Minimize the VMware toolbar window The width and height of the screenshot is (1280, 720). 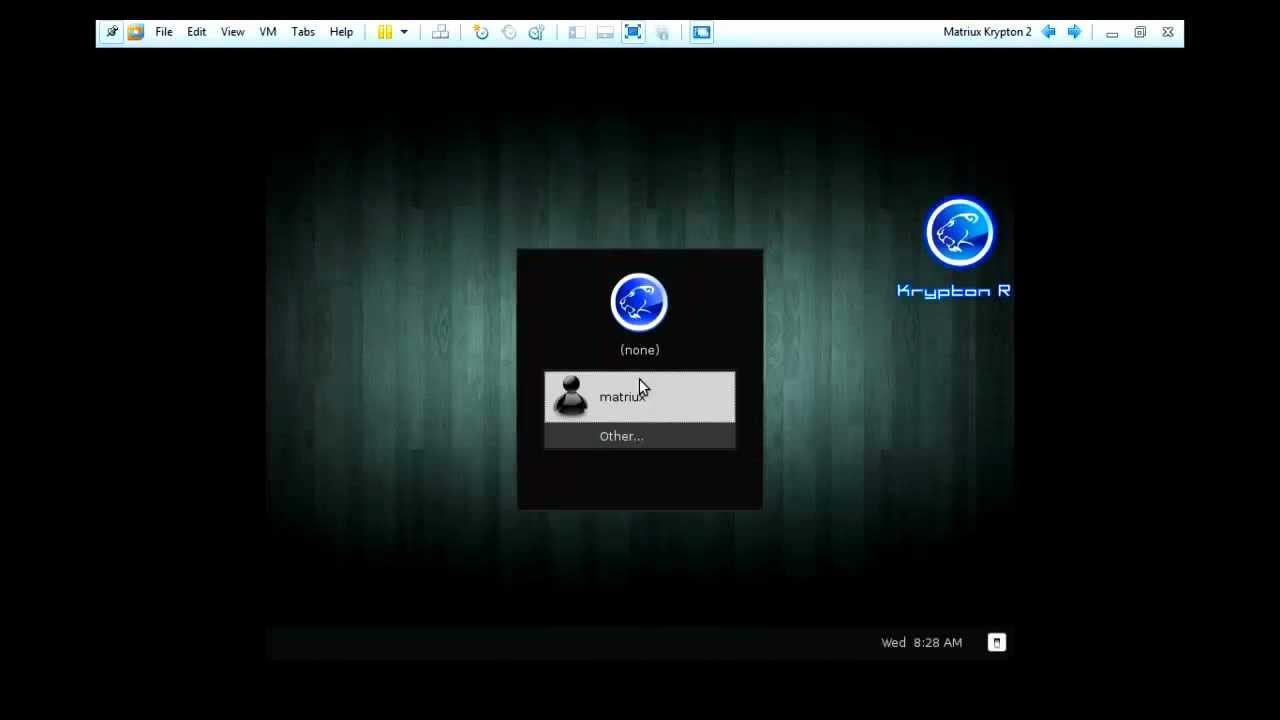(1112, 33)
